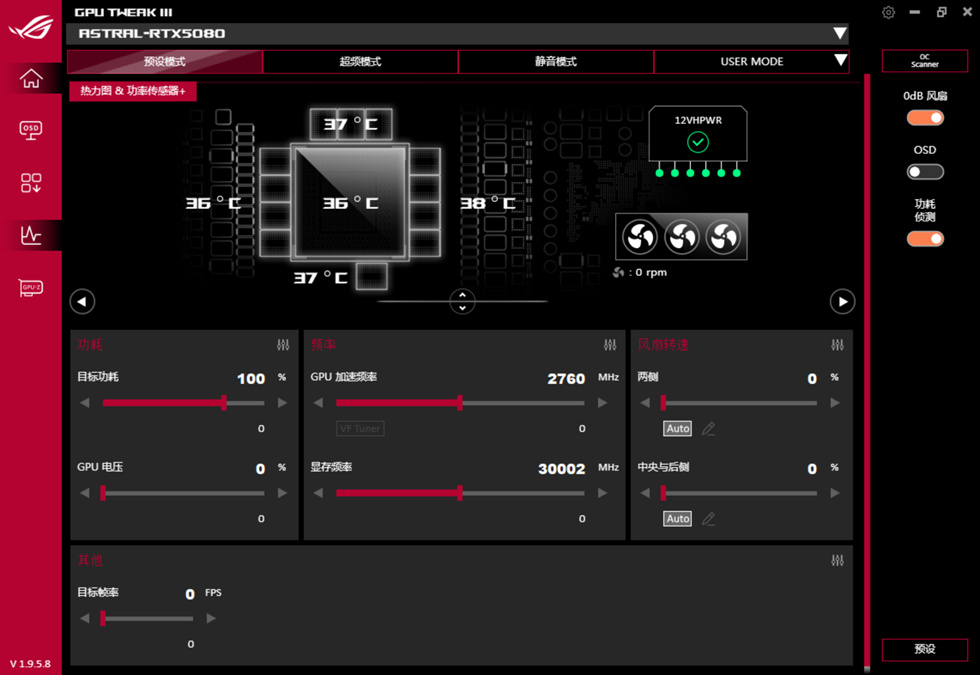Click the target power value 100
The image size is (980, 675).
pyautogui.click(x=251, y=379)
